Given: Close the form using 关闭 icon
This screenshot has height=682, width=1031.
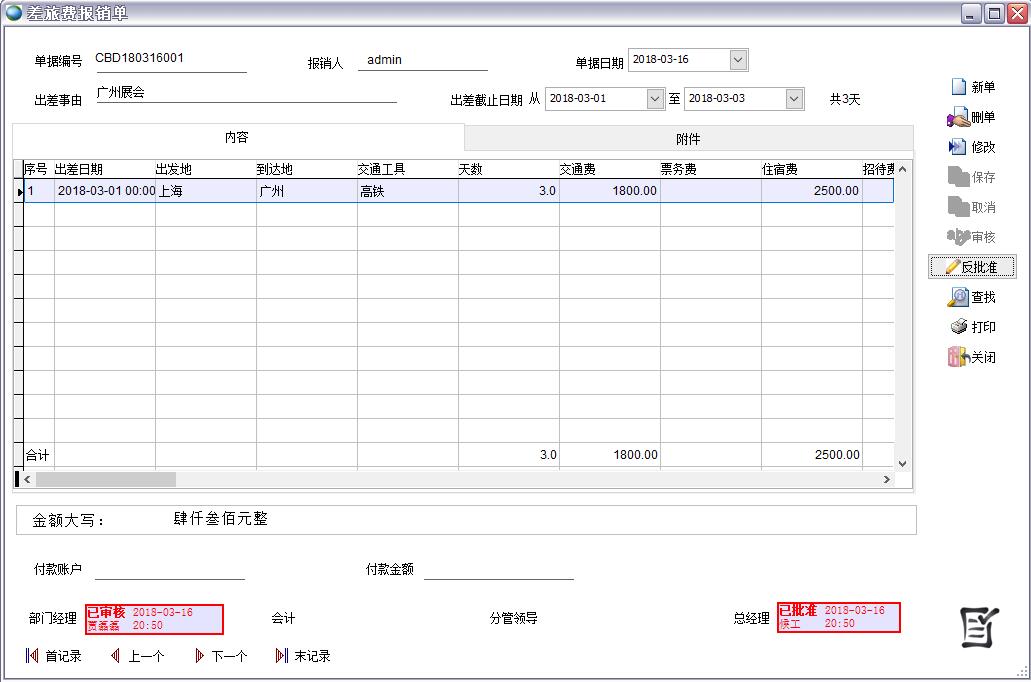Looking at the screenshot, I should pos(959,357).
